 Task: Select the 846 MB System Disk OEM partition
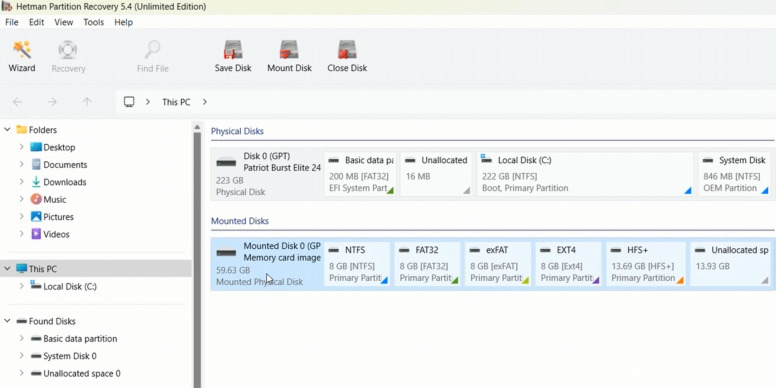[734, 174]
